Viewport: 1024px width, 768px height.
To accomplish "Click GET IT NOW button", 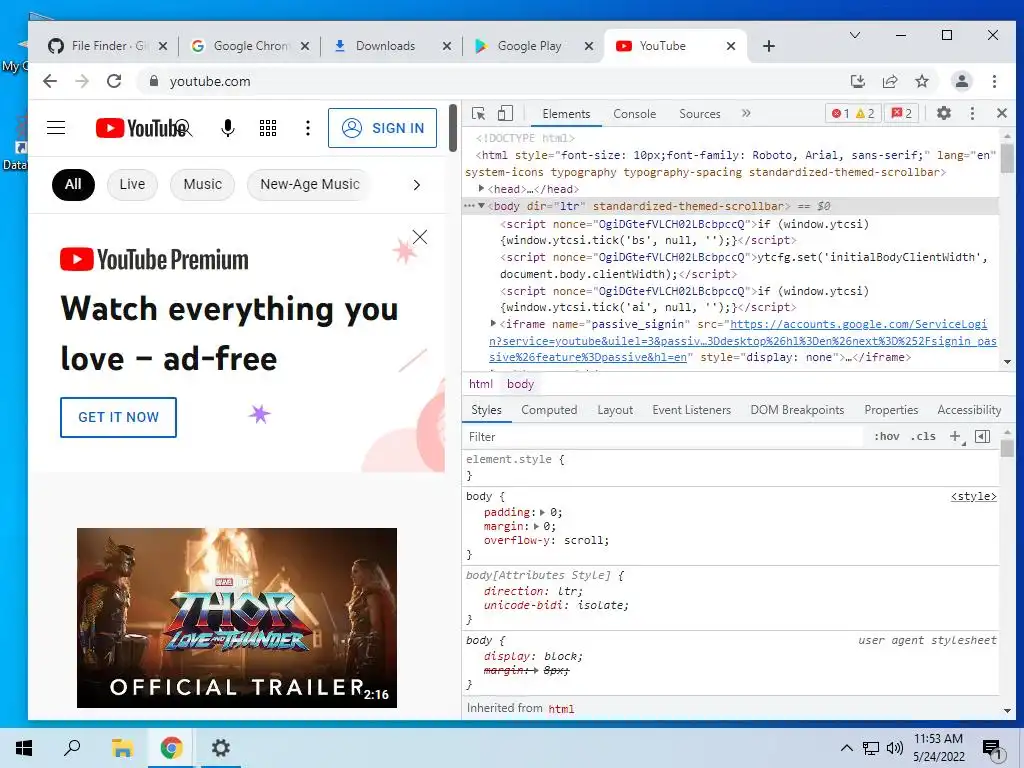I will tap(118, 417).
